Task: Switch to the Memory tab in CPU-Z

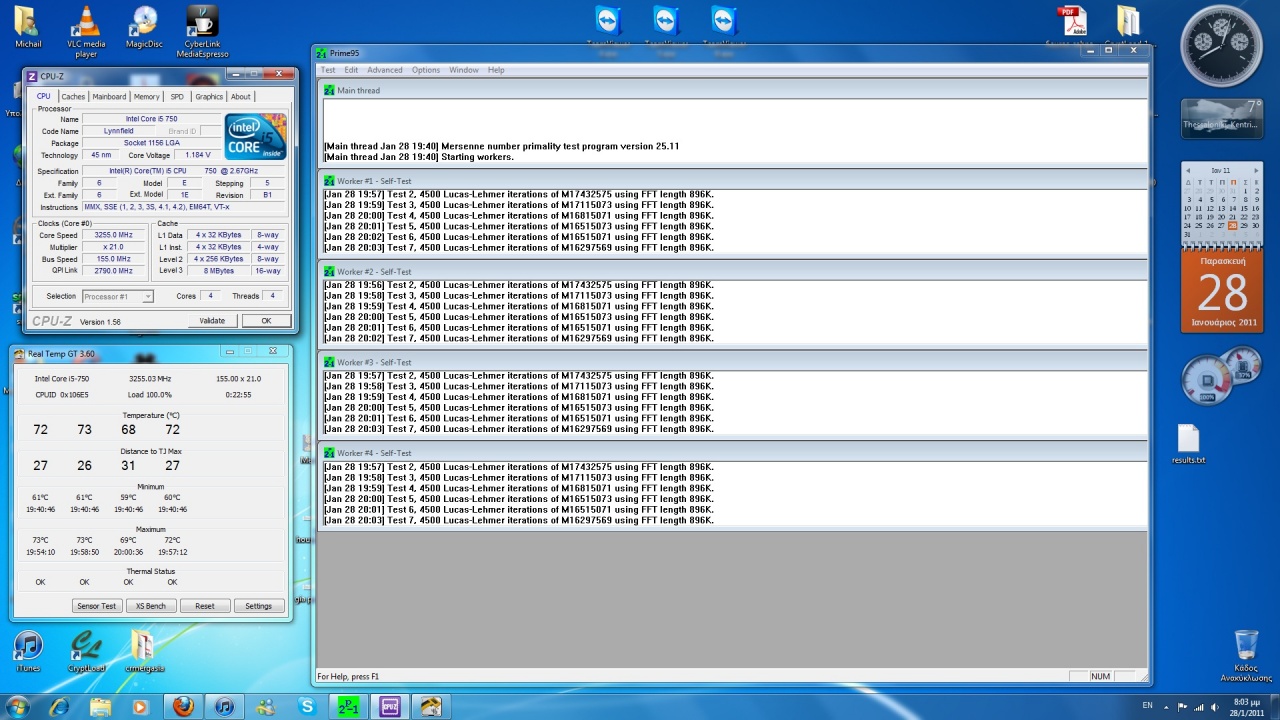Action: click(x=147, y=97)
